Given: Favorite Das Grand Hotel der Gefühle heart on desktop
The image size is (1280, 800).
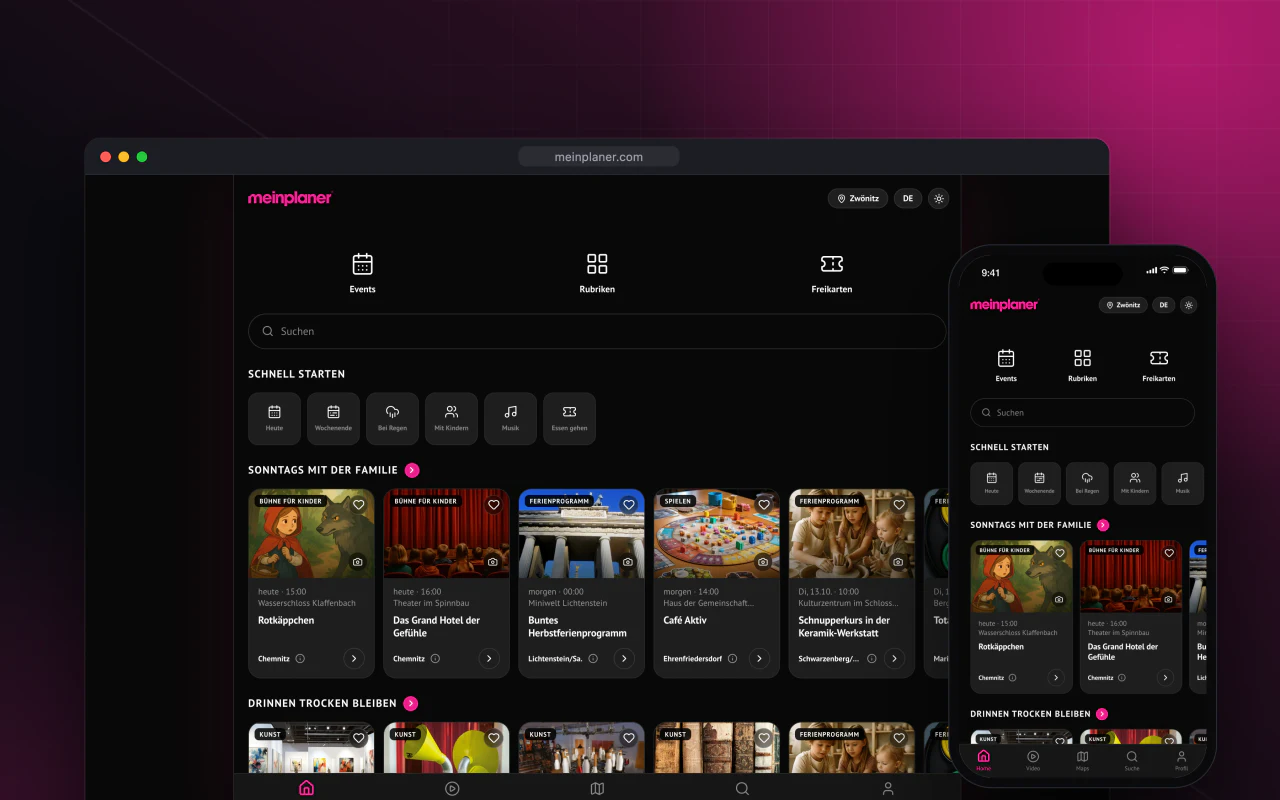Looking at the screenshot, I should 493,505.
